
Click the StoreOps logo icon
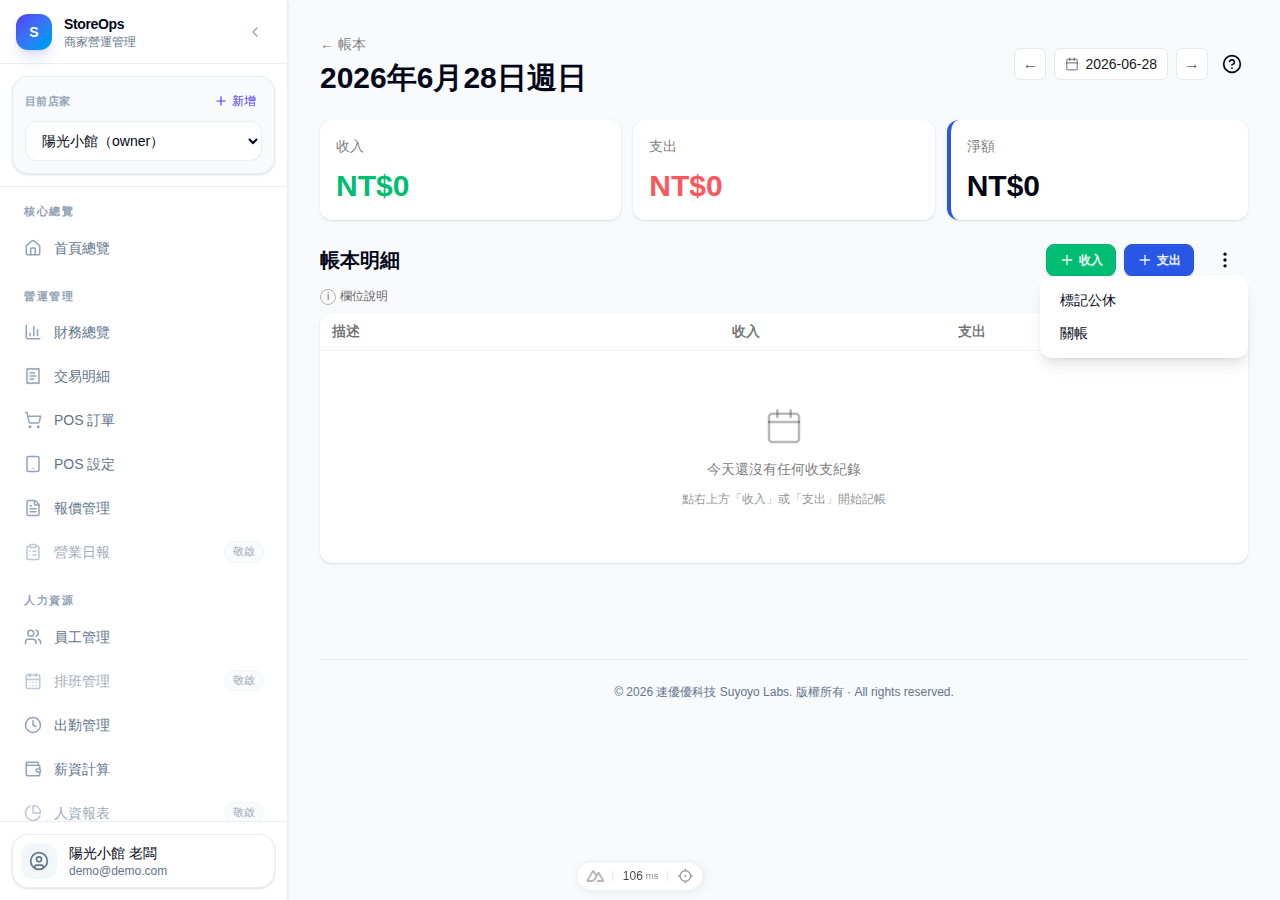pyautogui.click(x=34, y=32)
